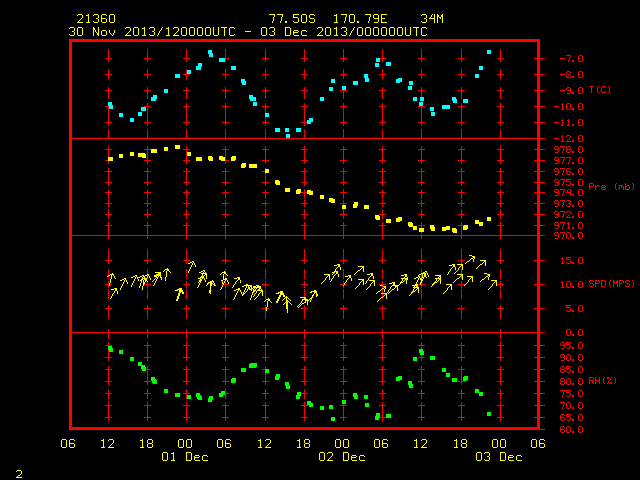Image resolution: width=640 pixels, height=480 pixels.
Task: Click the 170.79E longitude text
Action: [x=360, y=19]
